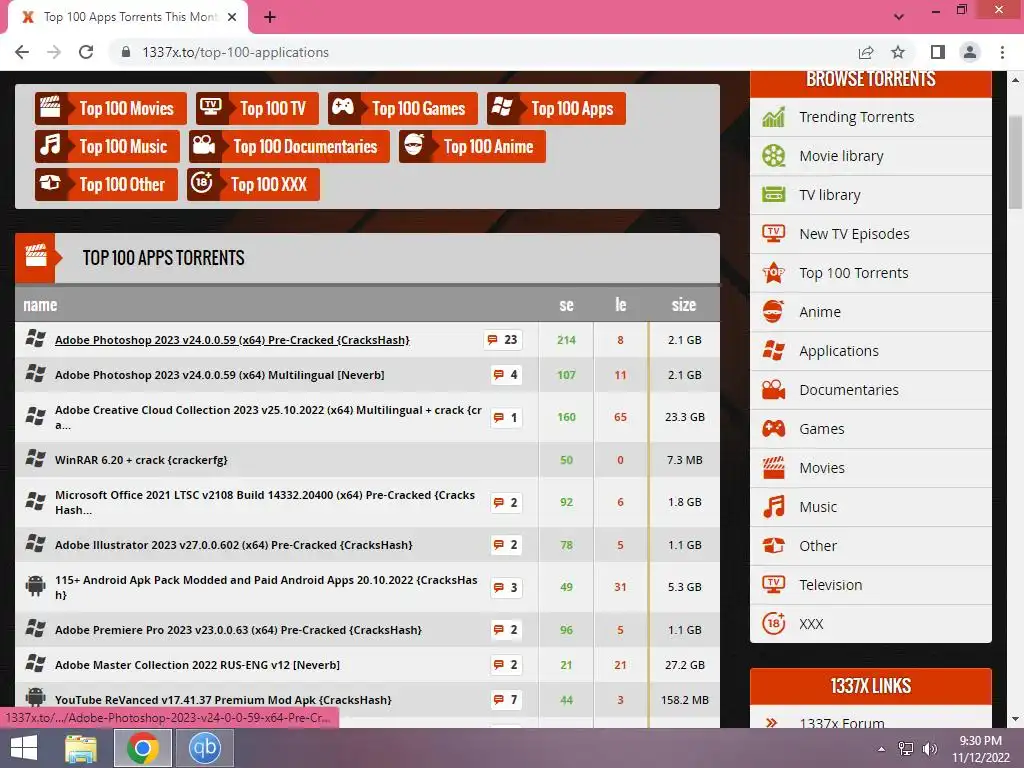
Task: Open Adobe Photoshop 2023 Pre-Cracked CracksHash torrent
Action: tap(232, 340)
